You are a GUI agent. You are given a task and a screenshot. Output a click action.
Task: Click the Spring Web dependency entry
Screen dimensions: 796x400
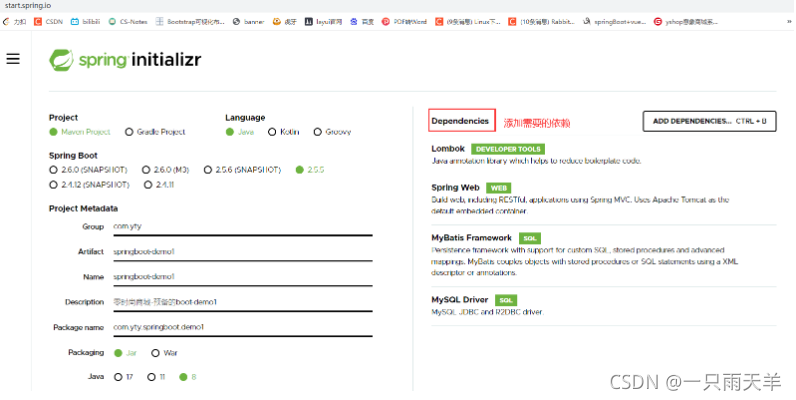604,199
